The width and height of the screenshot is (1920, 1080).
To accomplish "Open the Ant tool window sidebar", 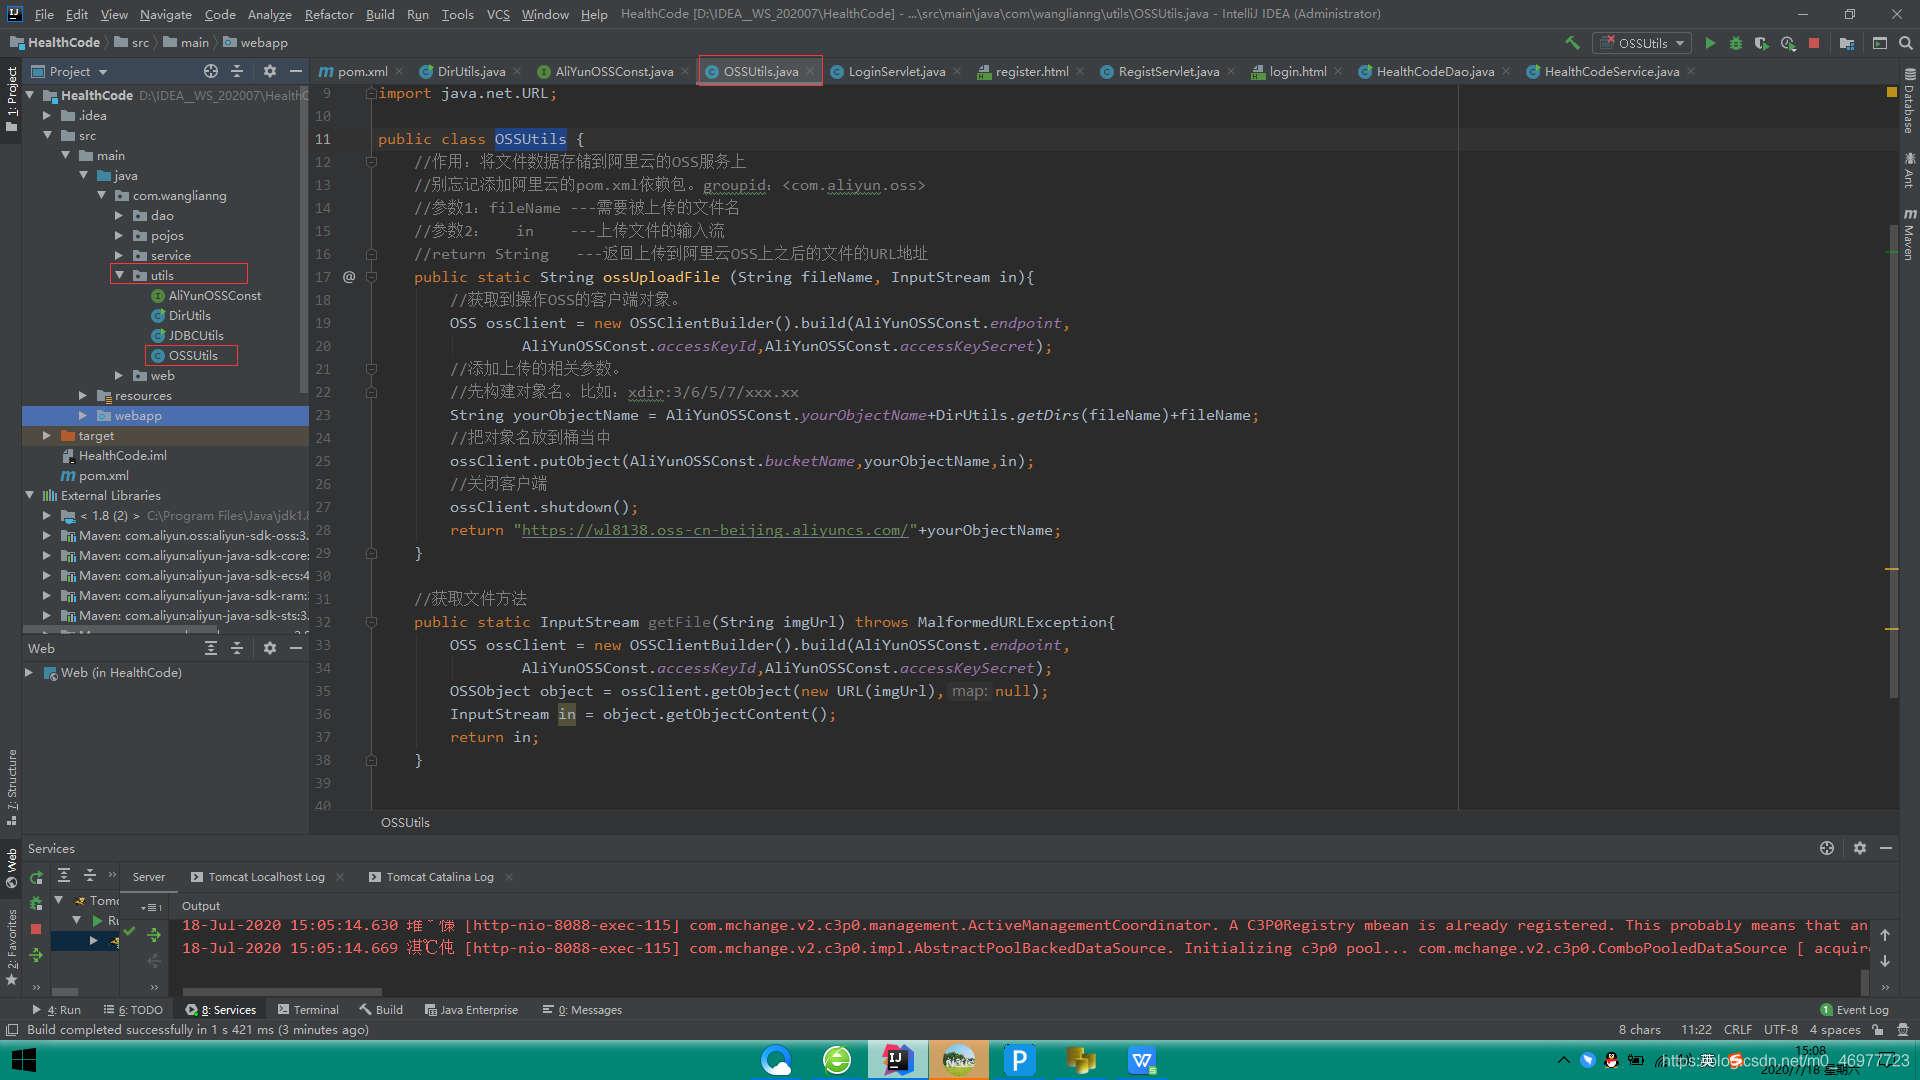I will click(1909, 170).
